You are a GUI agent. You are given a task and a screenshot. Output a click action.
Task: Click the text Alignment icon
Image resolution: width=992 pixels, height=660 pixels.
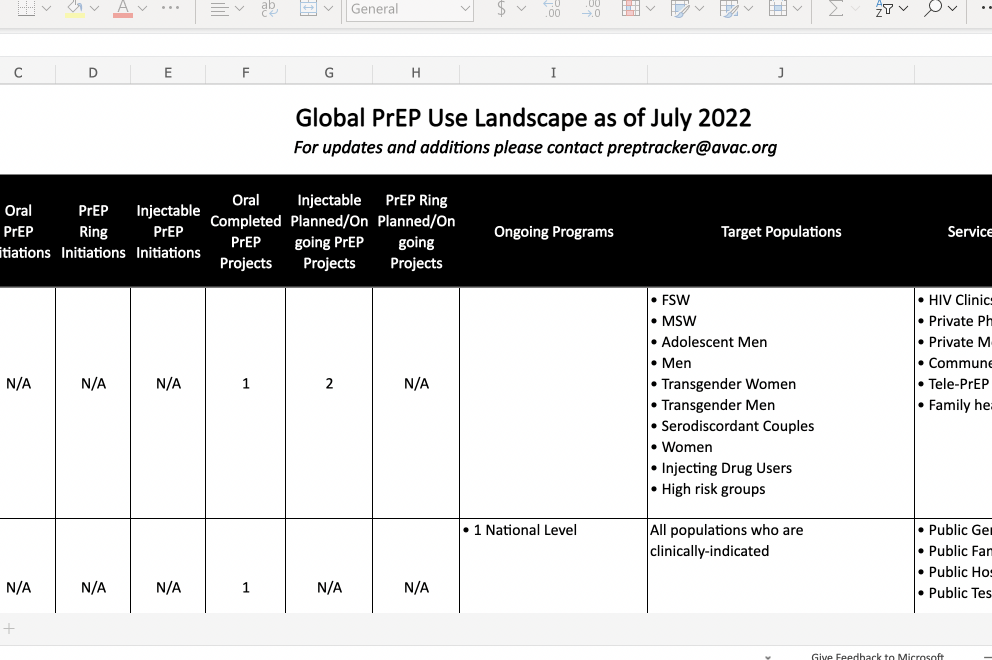219,9
